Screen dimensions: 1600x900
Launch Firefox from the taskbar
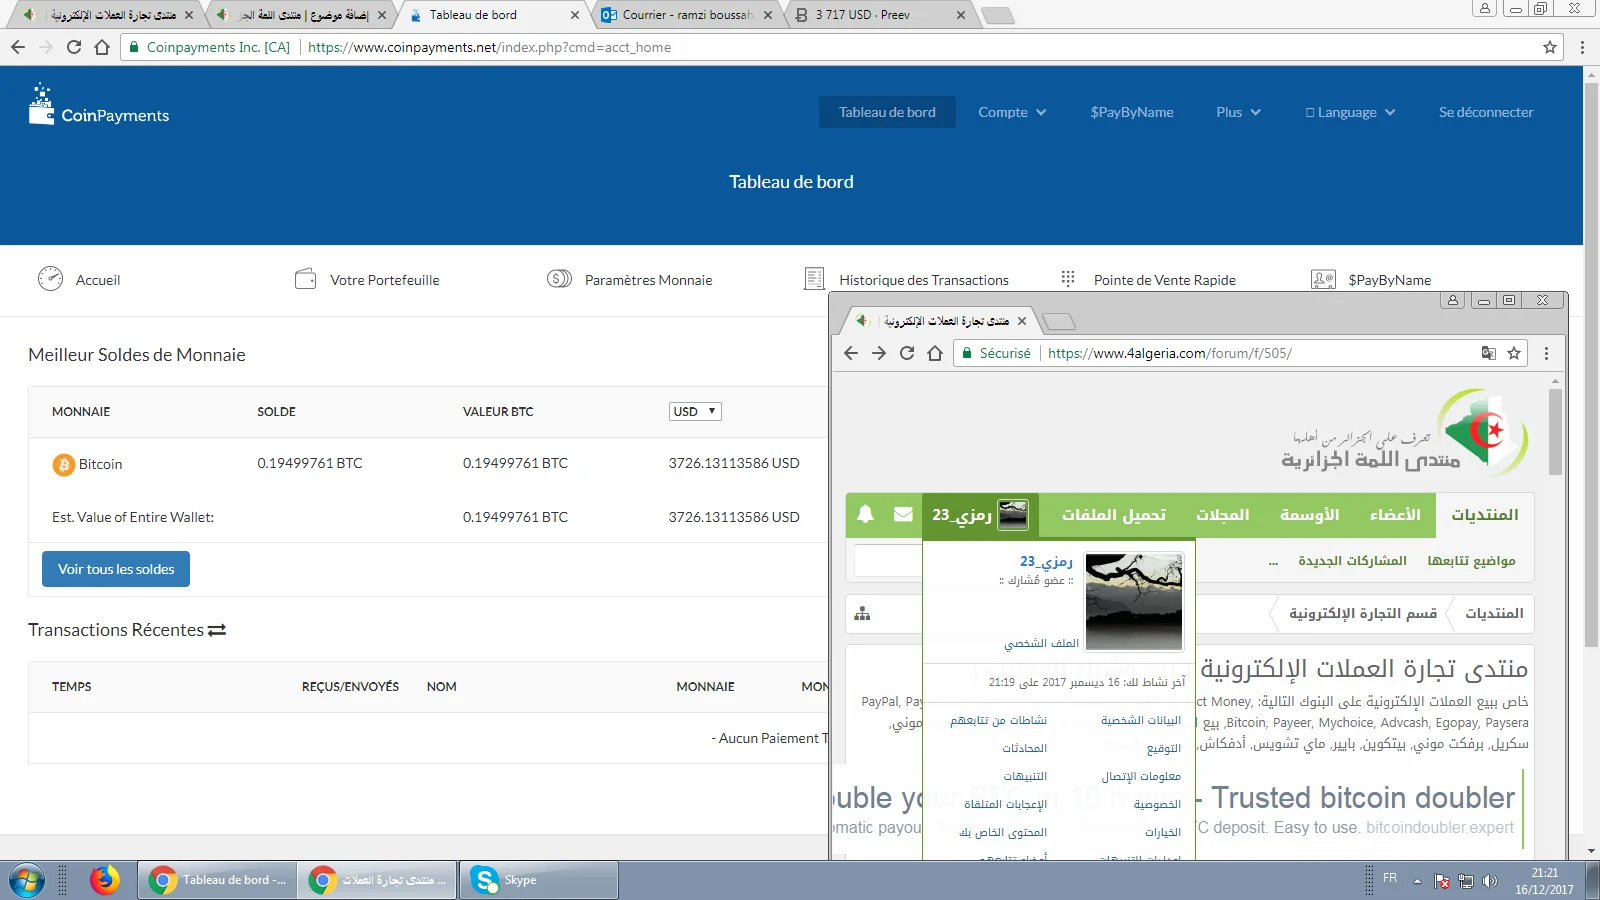pyautogui.click(x=104, y=880)
